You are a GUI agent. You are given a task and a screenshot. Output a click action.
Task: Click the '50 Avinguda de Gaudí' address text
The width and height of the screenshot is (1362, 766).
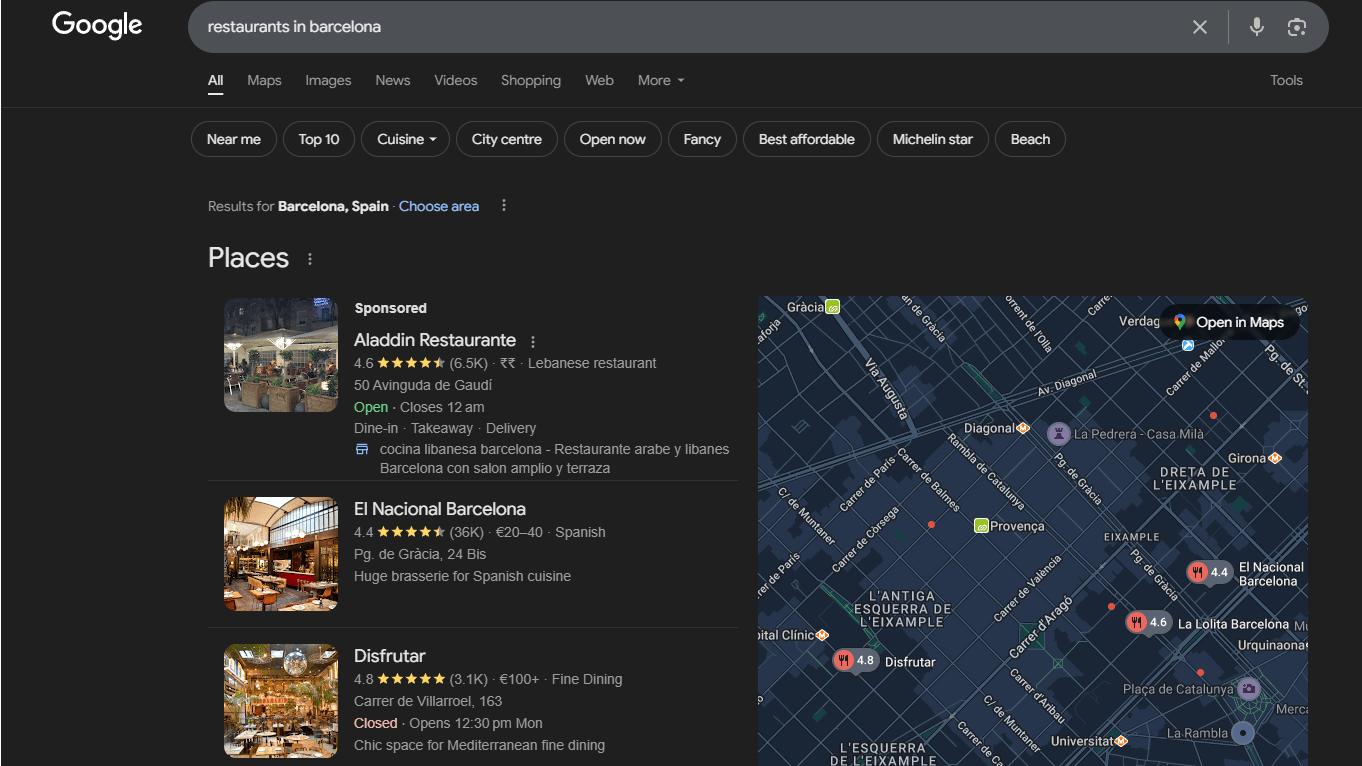[423, 385]
